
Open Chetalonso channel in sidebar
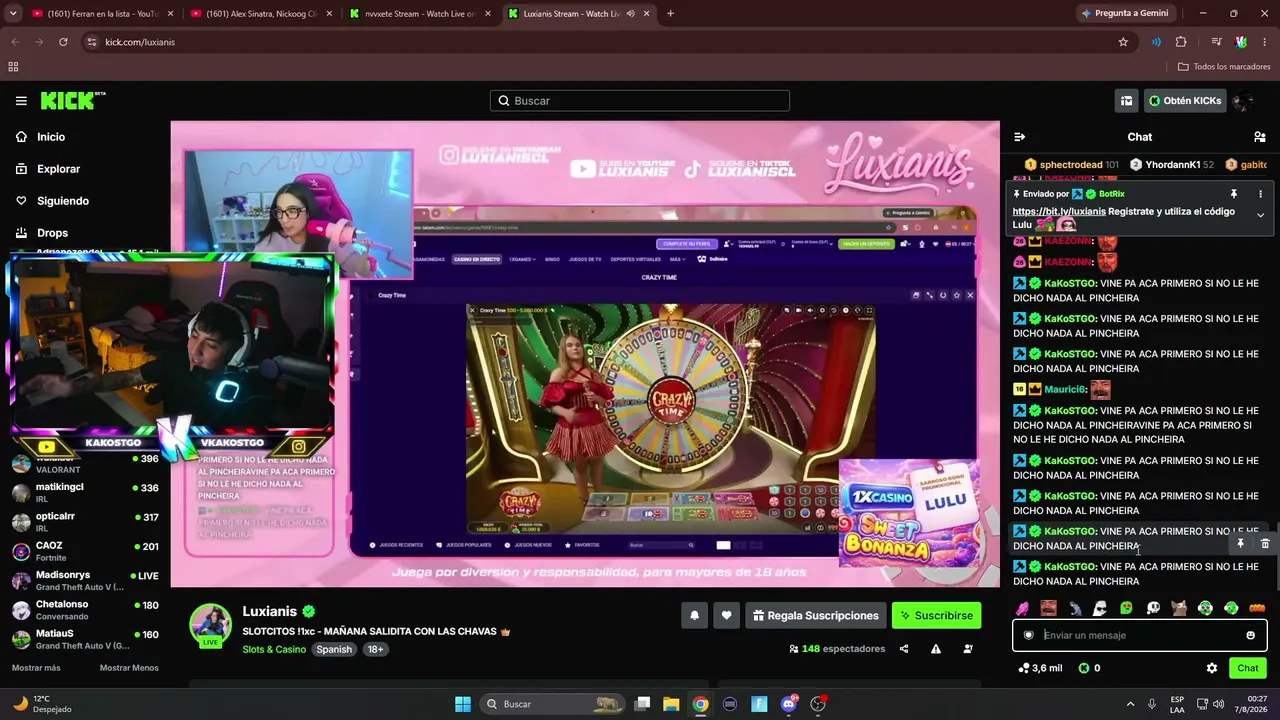tap(85, 610)
